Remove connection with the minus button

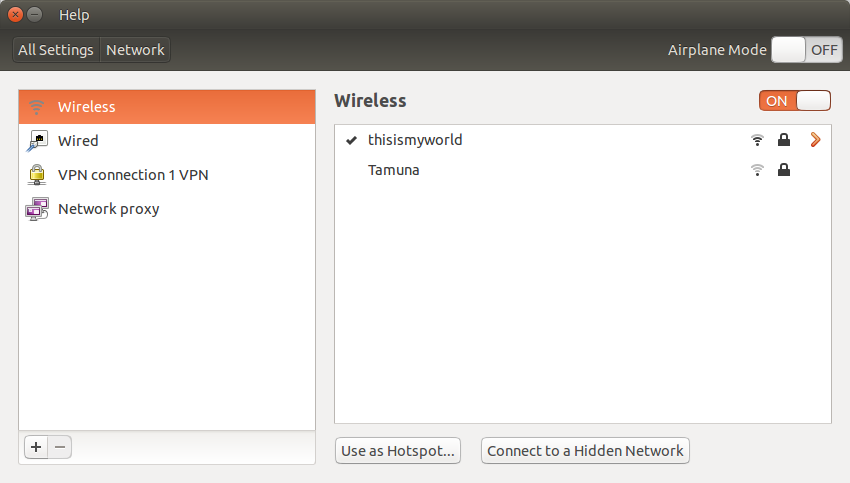coord(60,447)
